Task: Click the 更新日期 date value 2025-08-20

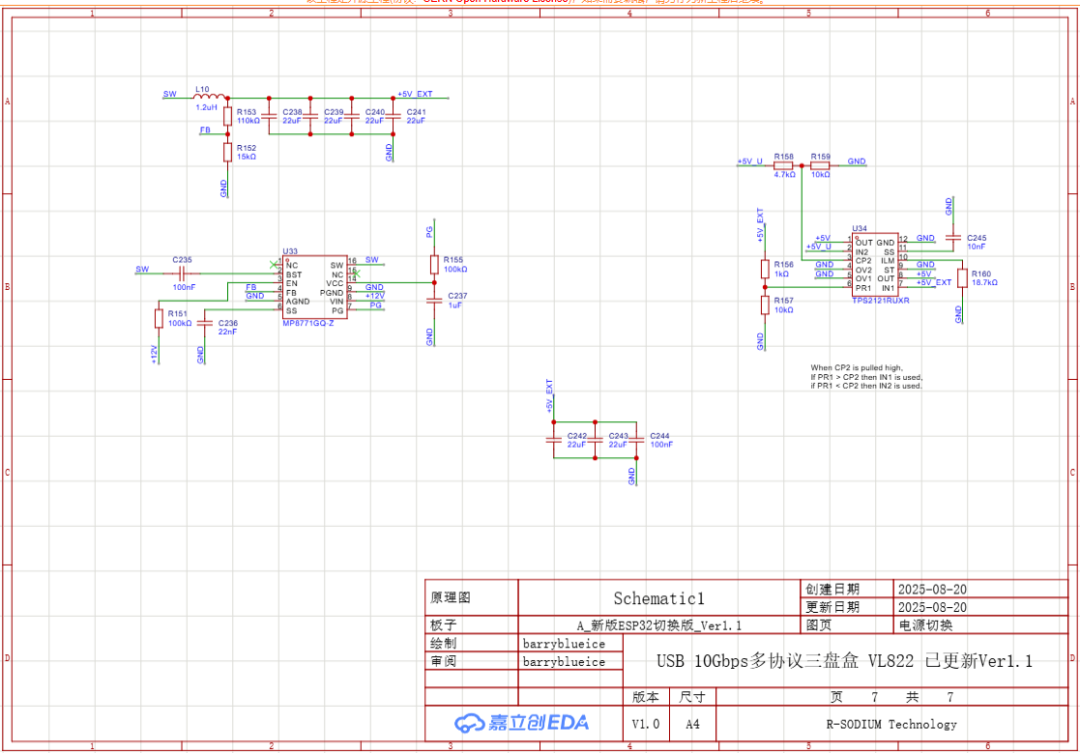Action: [x=932, y=607]
